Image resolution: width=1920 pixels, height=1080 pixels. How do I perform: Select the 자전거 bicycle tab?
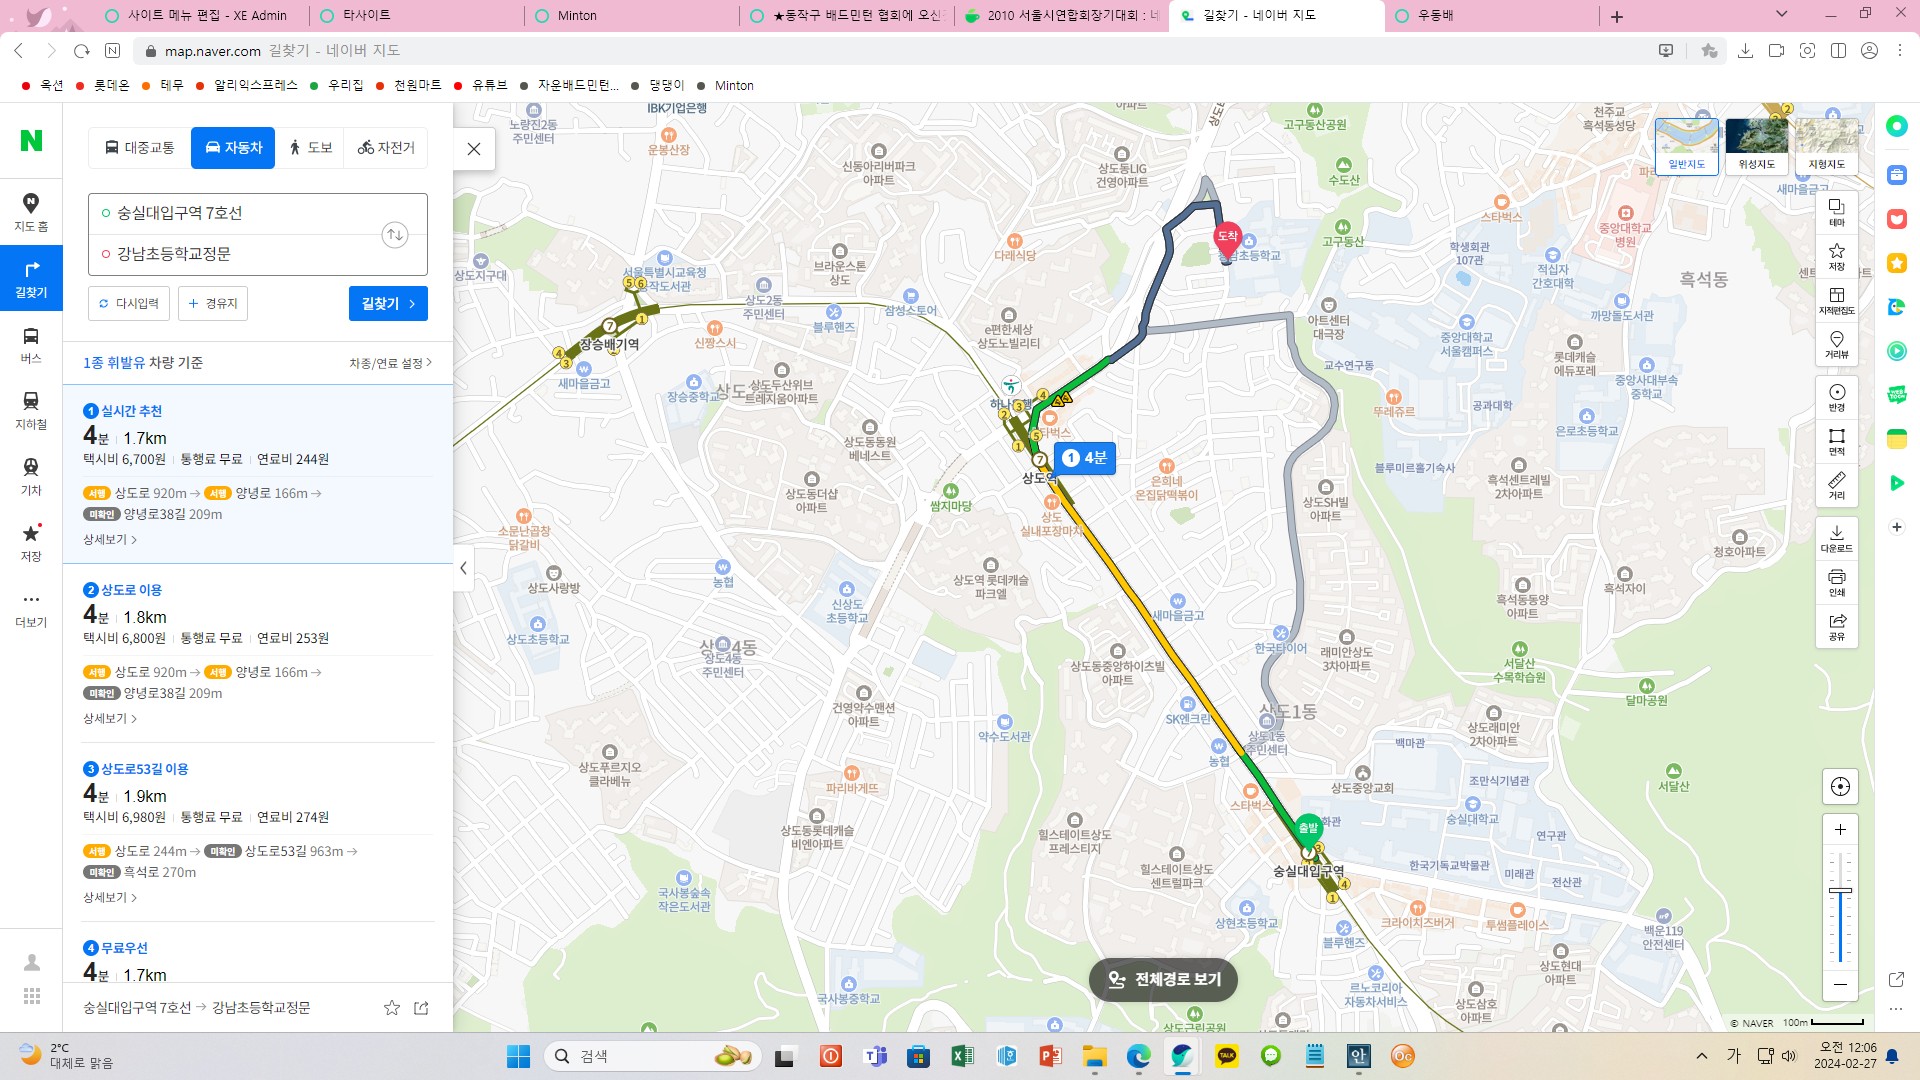[386, 148]
